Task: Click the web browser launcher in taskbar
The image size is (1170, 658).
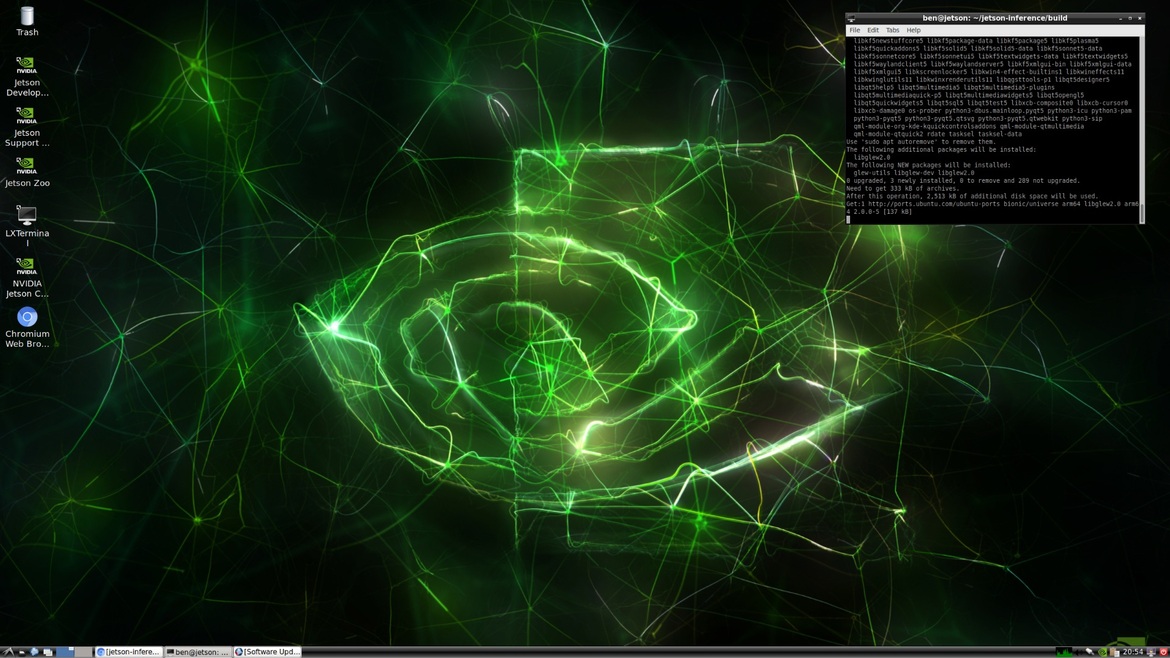Action: click(34, 651)
